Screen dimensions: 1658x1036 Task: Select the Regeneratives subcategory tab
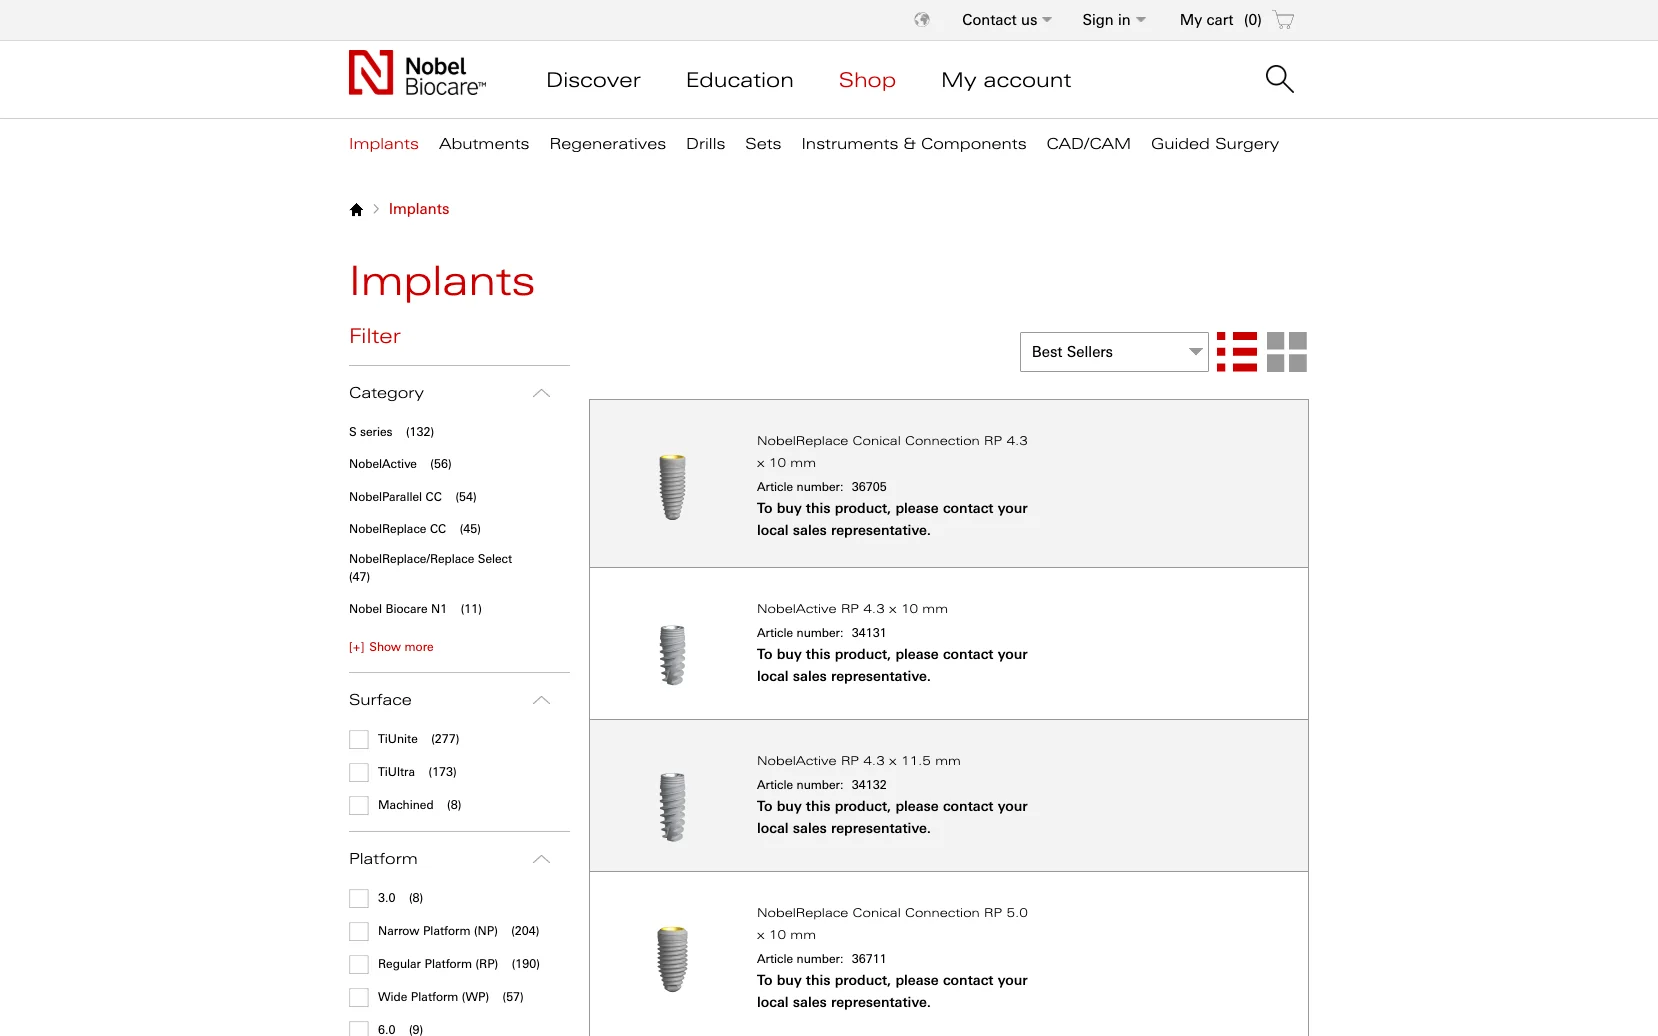(607, 144)
